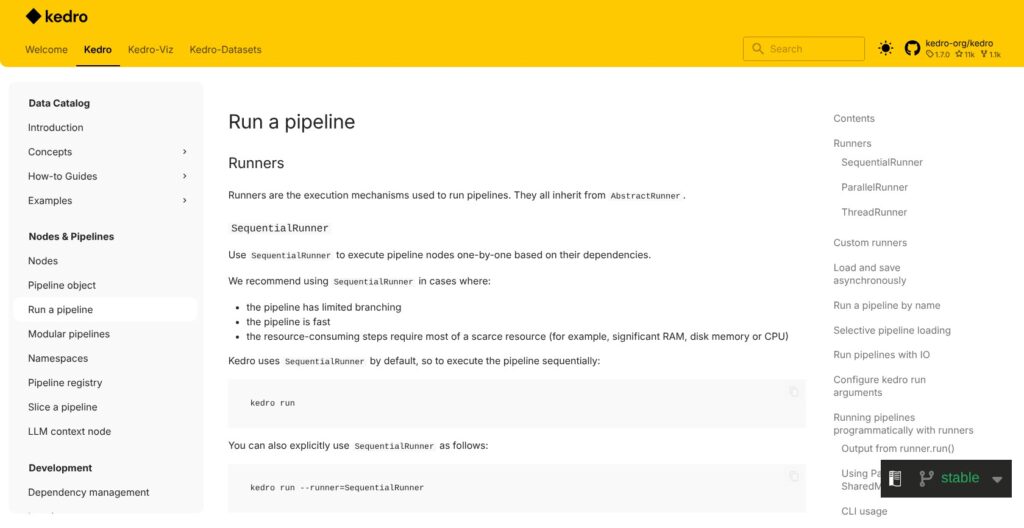
Task: Open the Introduction sidebar page
Action: point(56,127)
